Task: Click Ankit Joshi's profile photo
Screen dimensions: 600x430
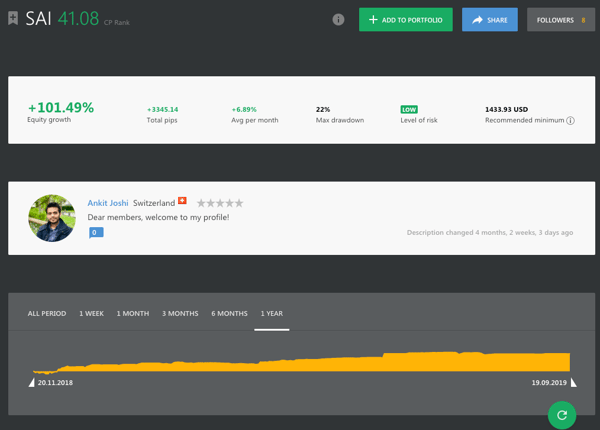Action: pyautogui.click(x=52, y=218)
